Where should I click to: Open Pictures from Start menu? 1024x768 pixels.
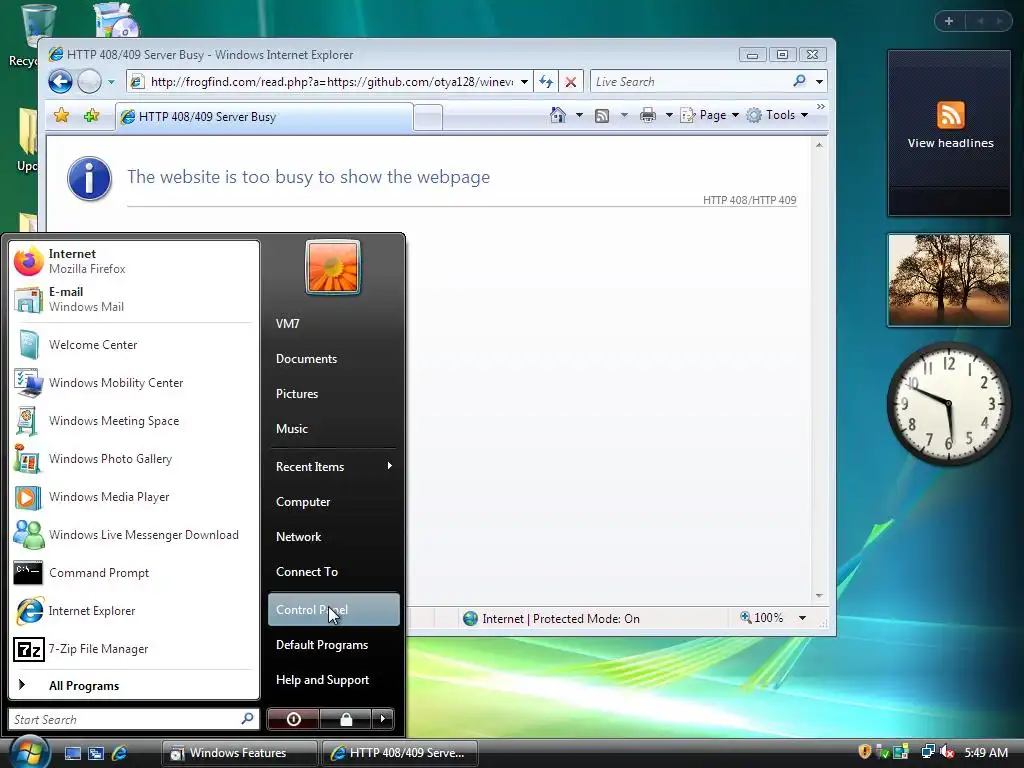(x=334, y=394)
